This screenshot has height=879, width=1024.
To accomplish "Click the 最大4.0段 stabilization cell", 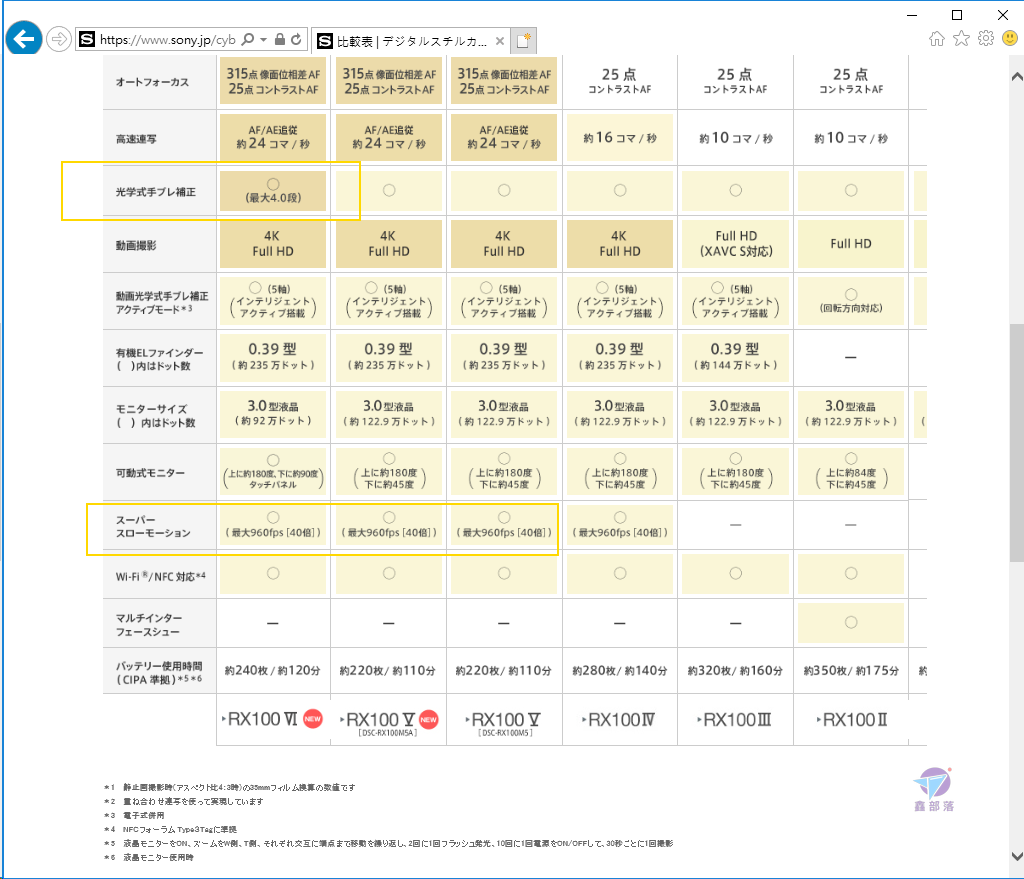I will (273, 191).
